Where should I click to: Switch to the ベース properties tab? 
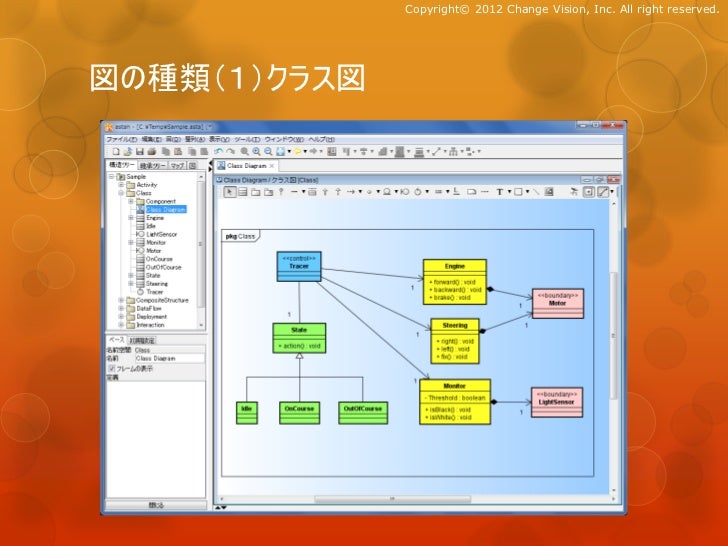pos(116,340)
